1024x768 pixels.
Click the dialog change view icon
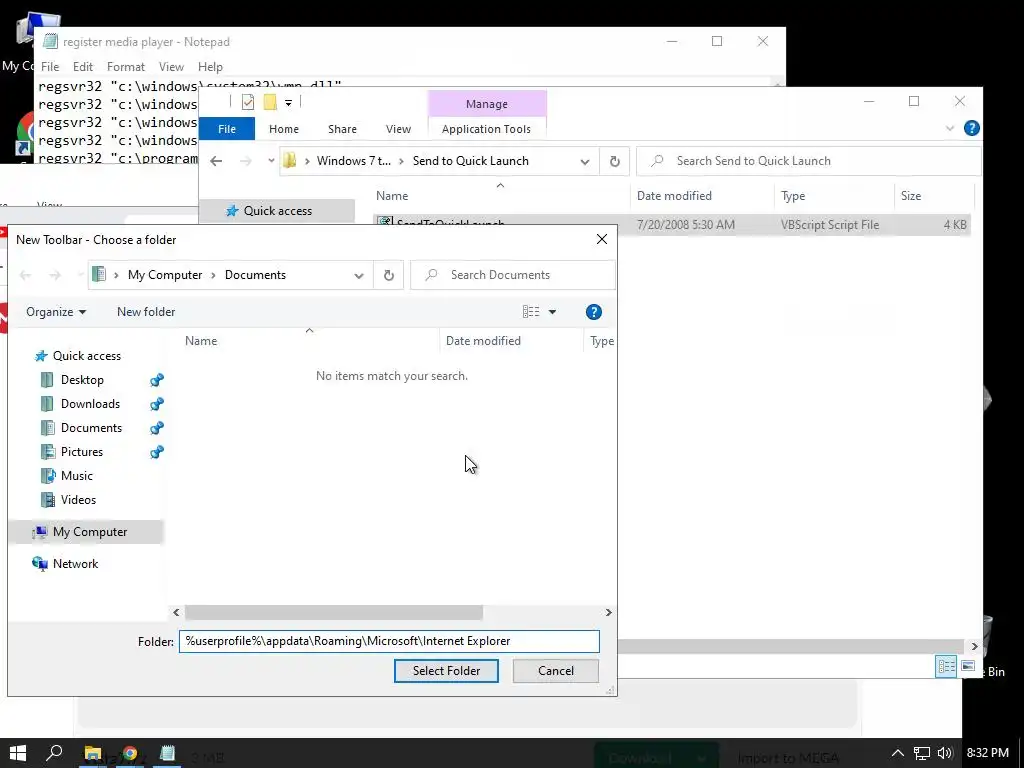pos(531,312)
